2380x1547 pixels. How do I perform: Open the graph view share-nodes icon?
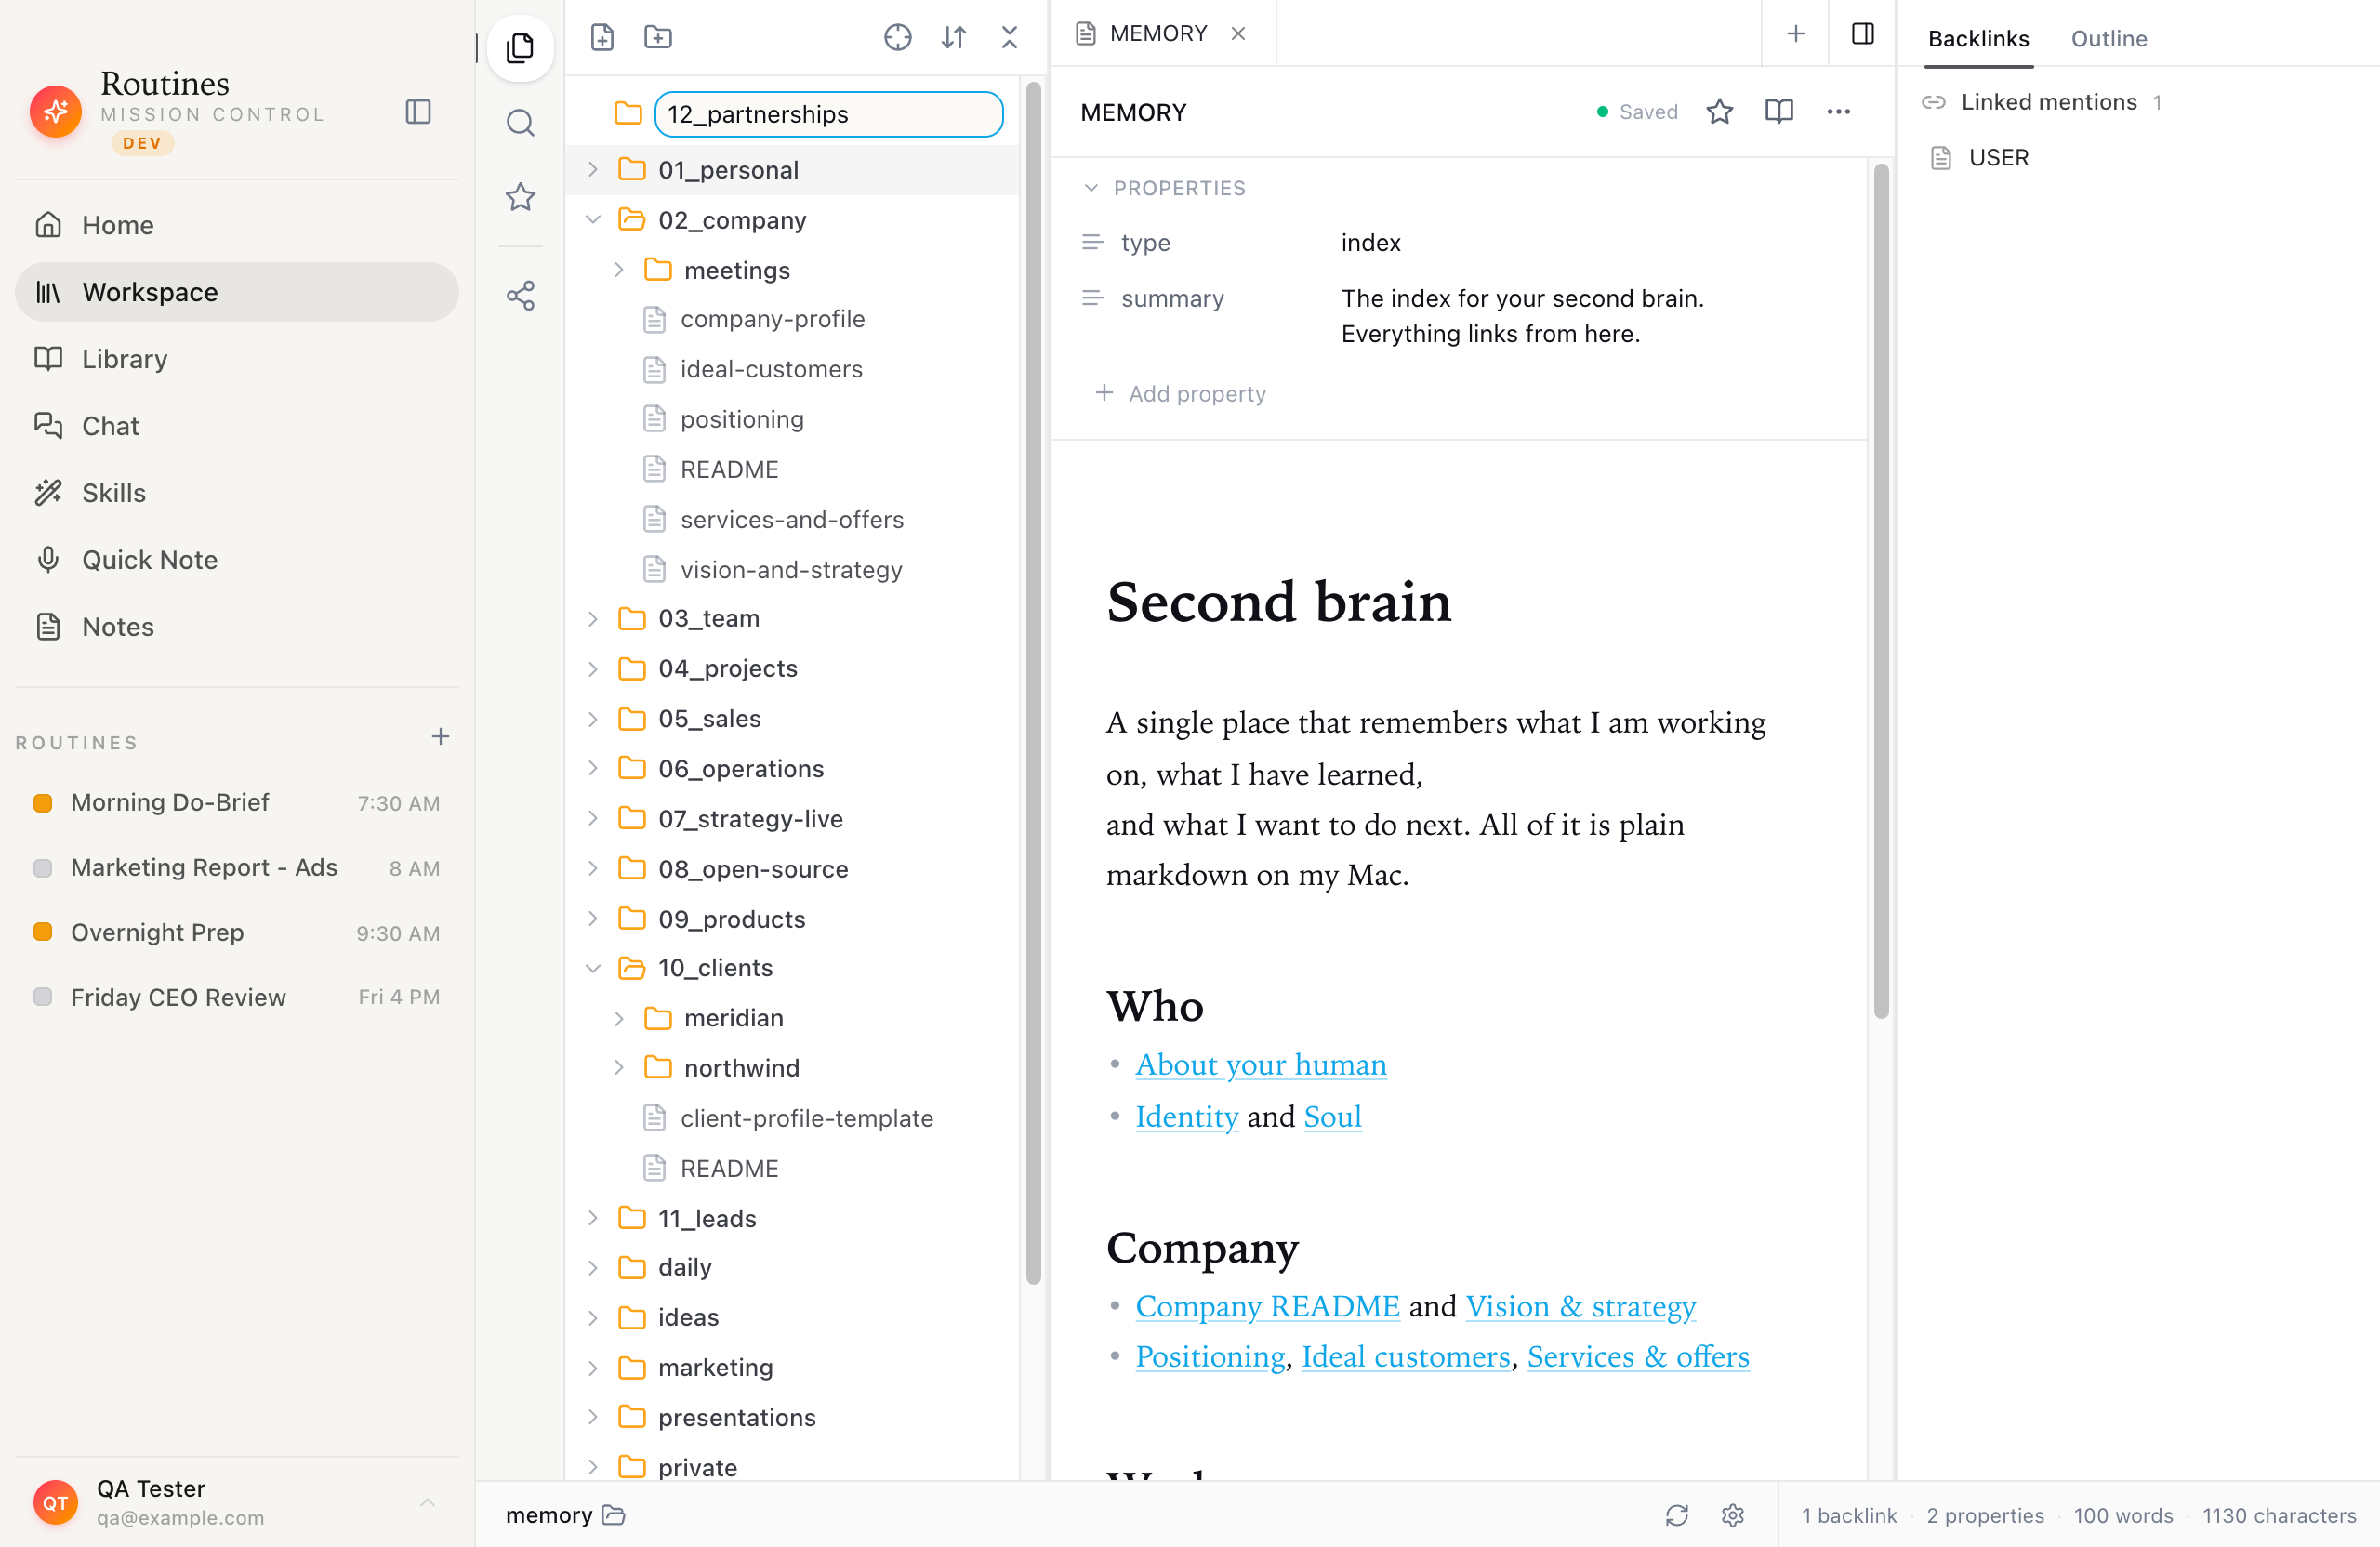coord(520,295)
